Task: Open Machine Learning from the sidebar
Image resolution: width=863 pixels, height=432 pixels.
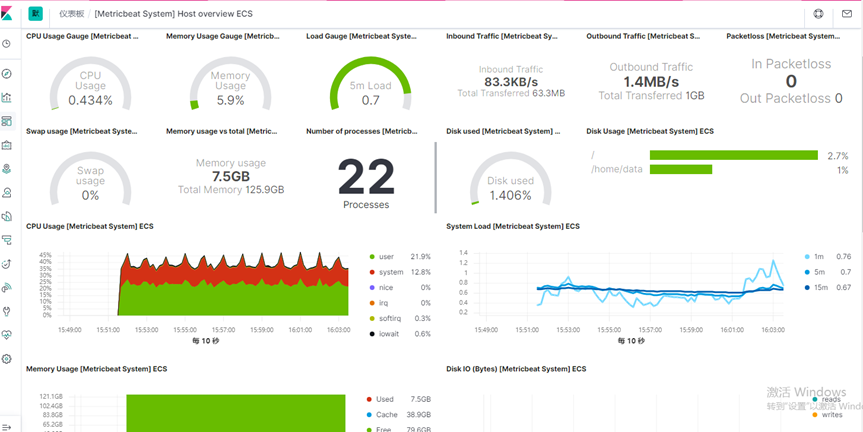Action: pyautogui.click(x=7, y=192)
